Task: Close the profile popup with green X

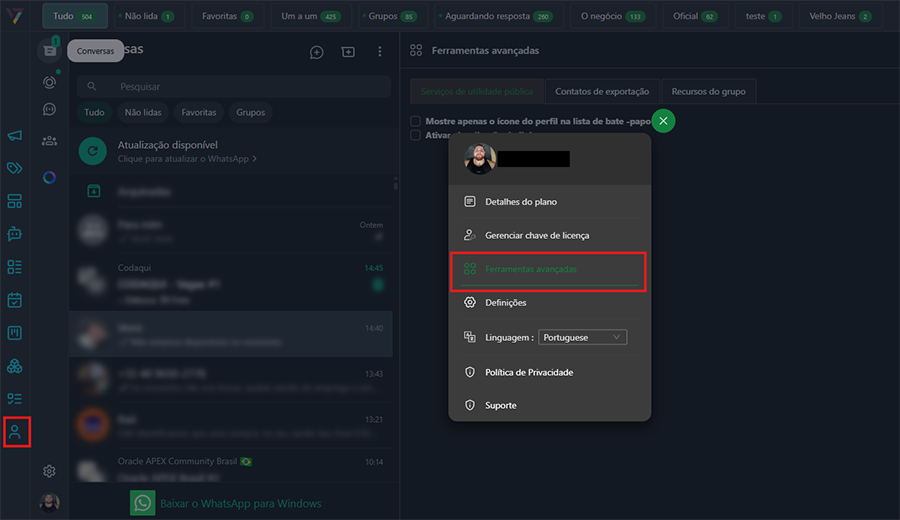Action: point(664,121)
